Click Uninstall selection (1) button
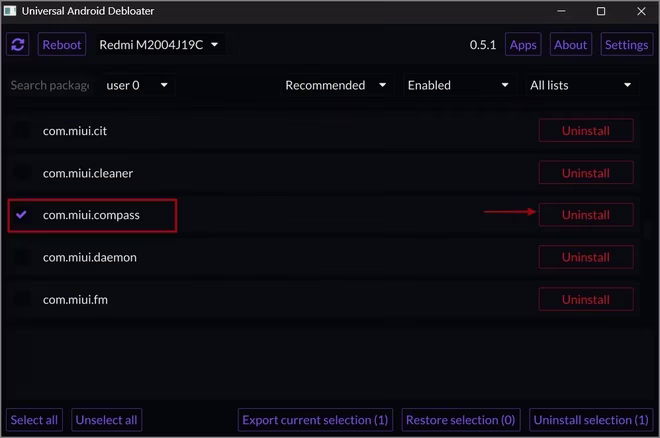This screenshot has height=438, width=660. [x=591, y=420]
